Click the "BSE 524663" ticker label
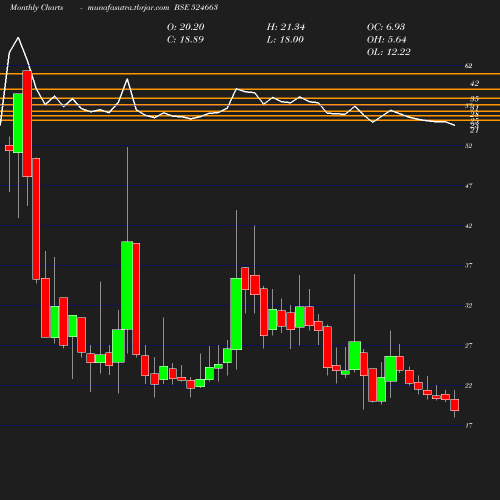This screenshot has width=500, height=500. pos(196,8)
